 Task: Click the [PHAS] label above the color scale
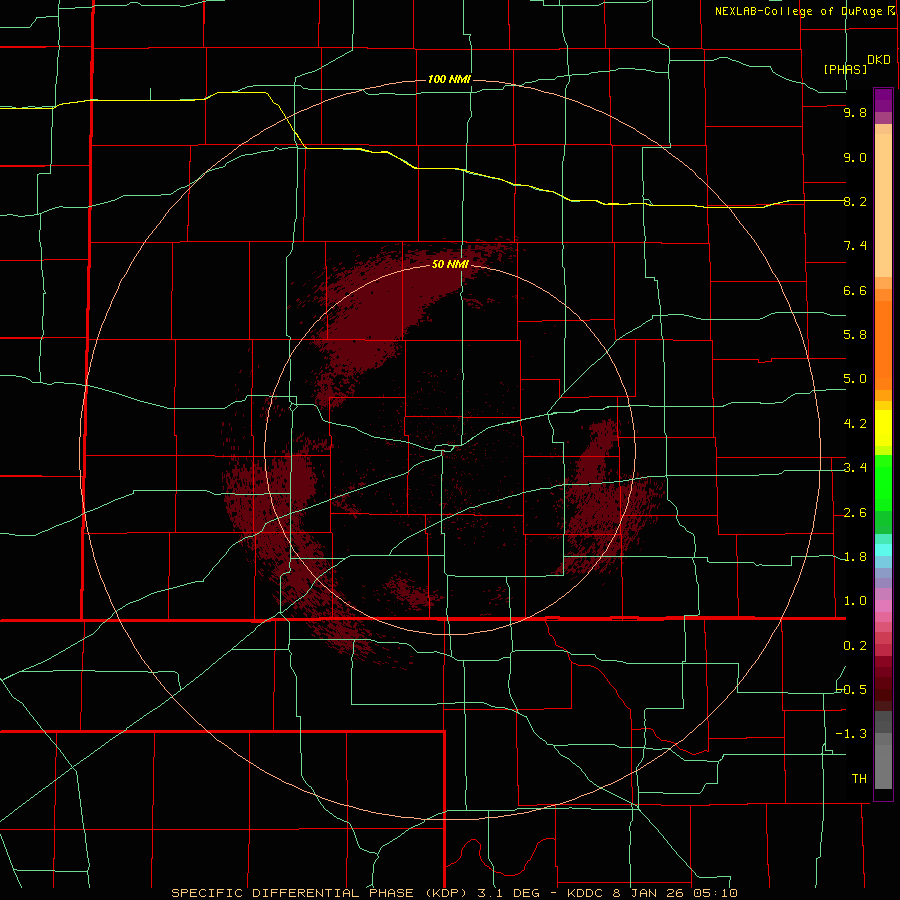click(x=845, y=69)
